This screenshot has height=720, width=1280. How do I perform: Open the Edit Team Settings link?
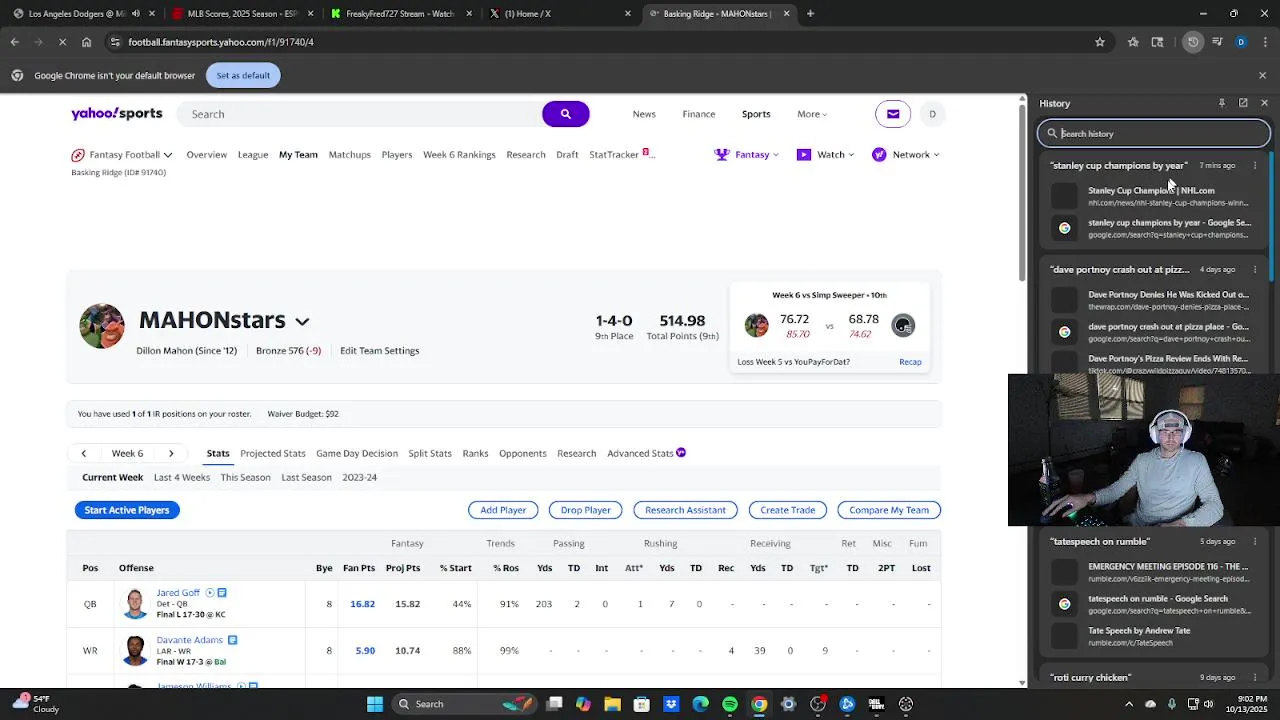click(379, 351)
